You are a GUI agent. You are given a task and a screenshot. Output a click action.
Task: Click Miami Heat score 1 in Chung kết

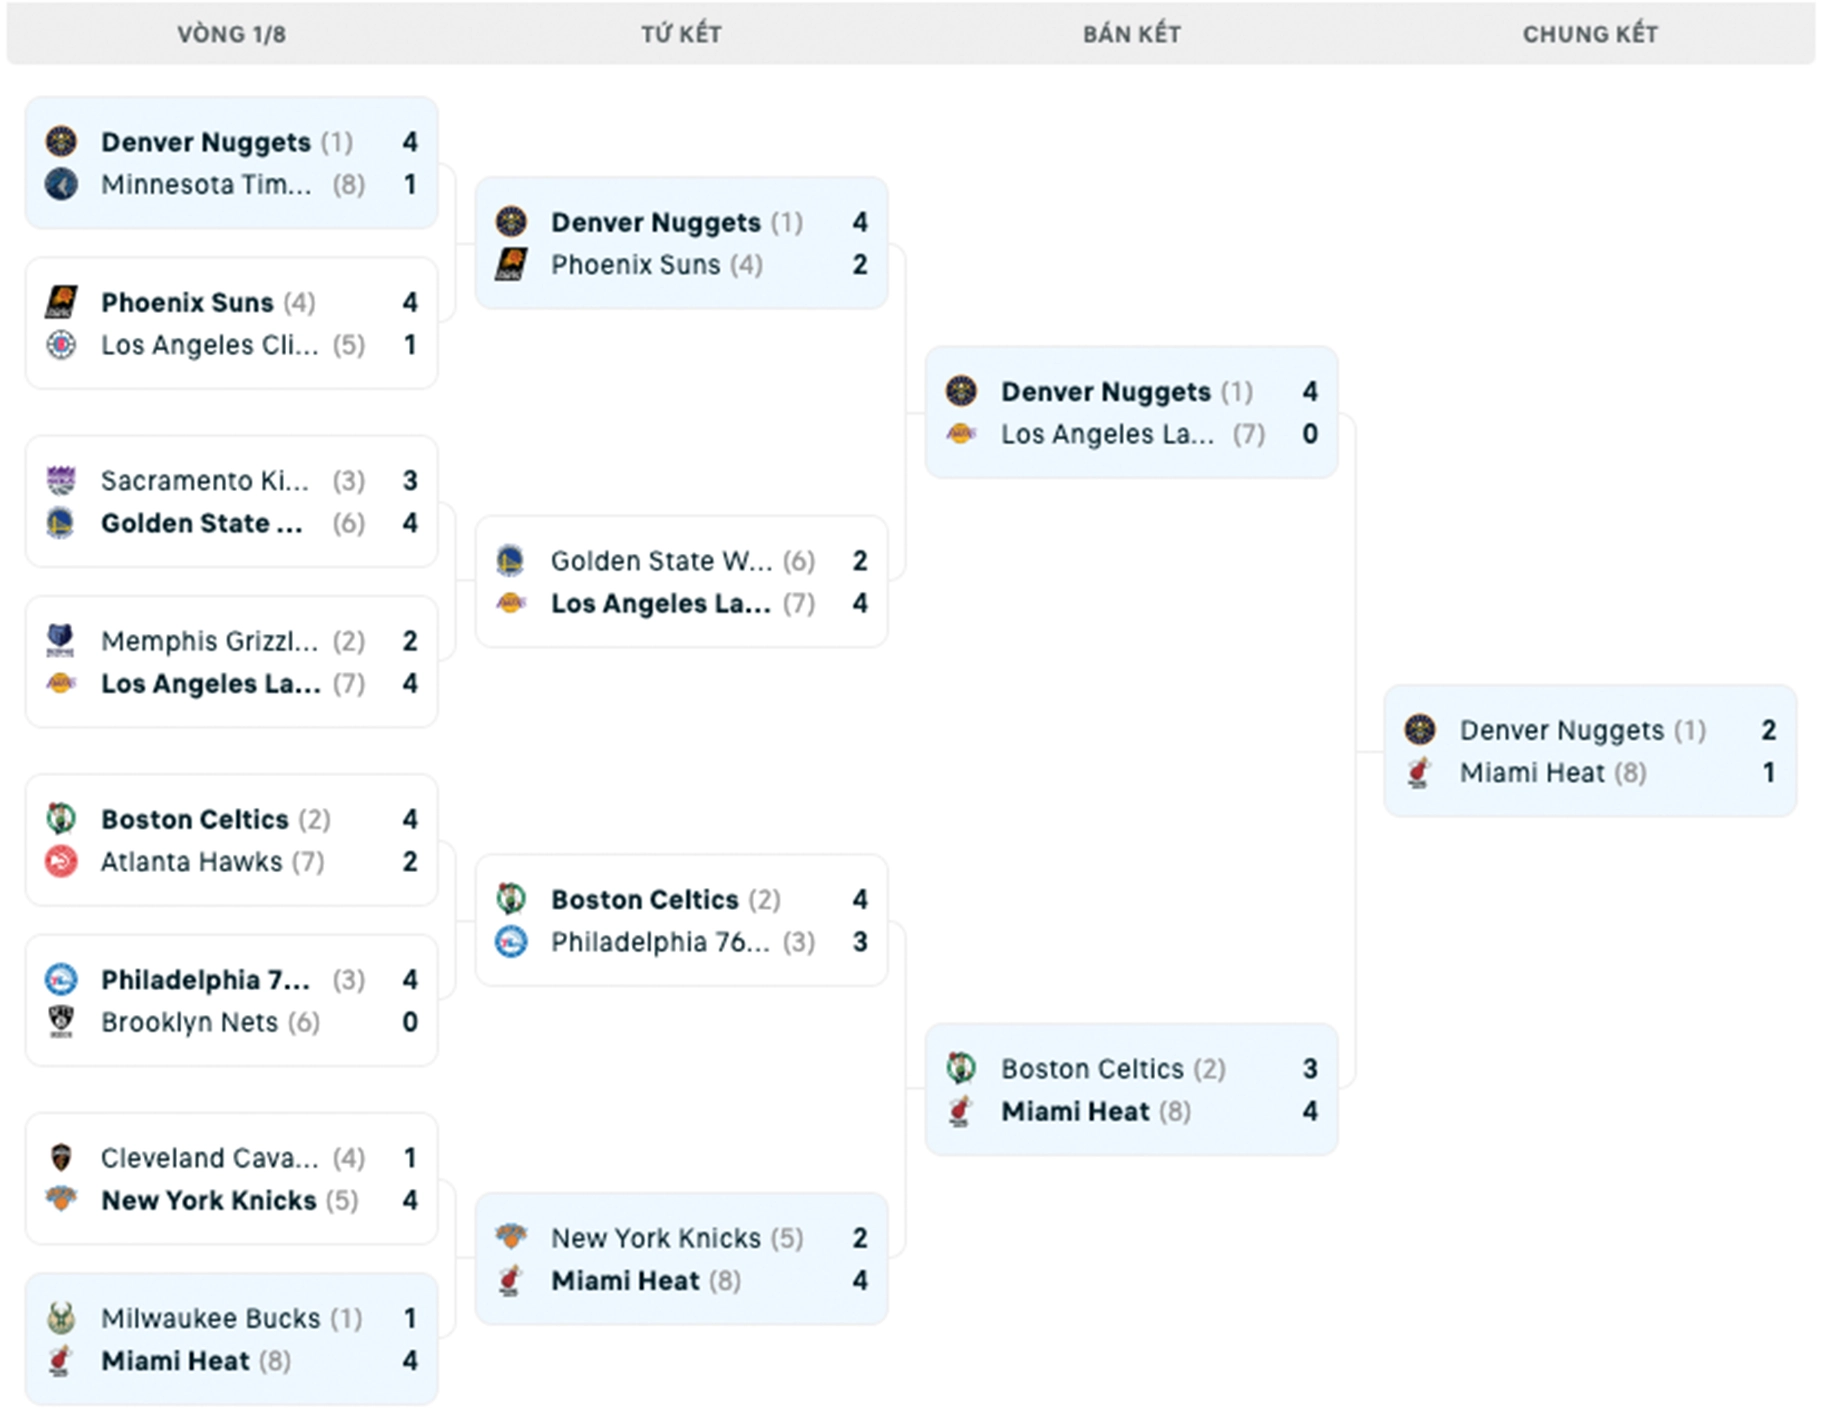click(1769, 773)
